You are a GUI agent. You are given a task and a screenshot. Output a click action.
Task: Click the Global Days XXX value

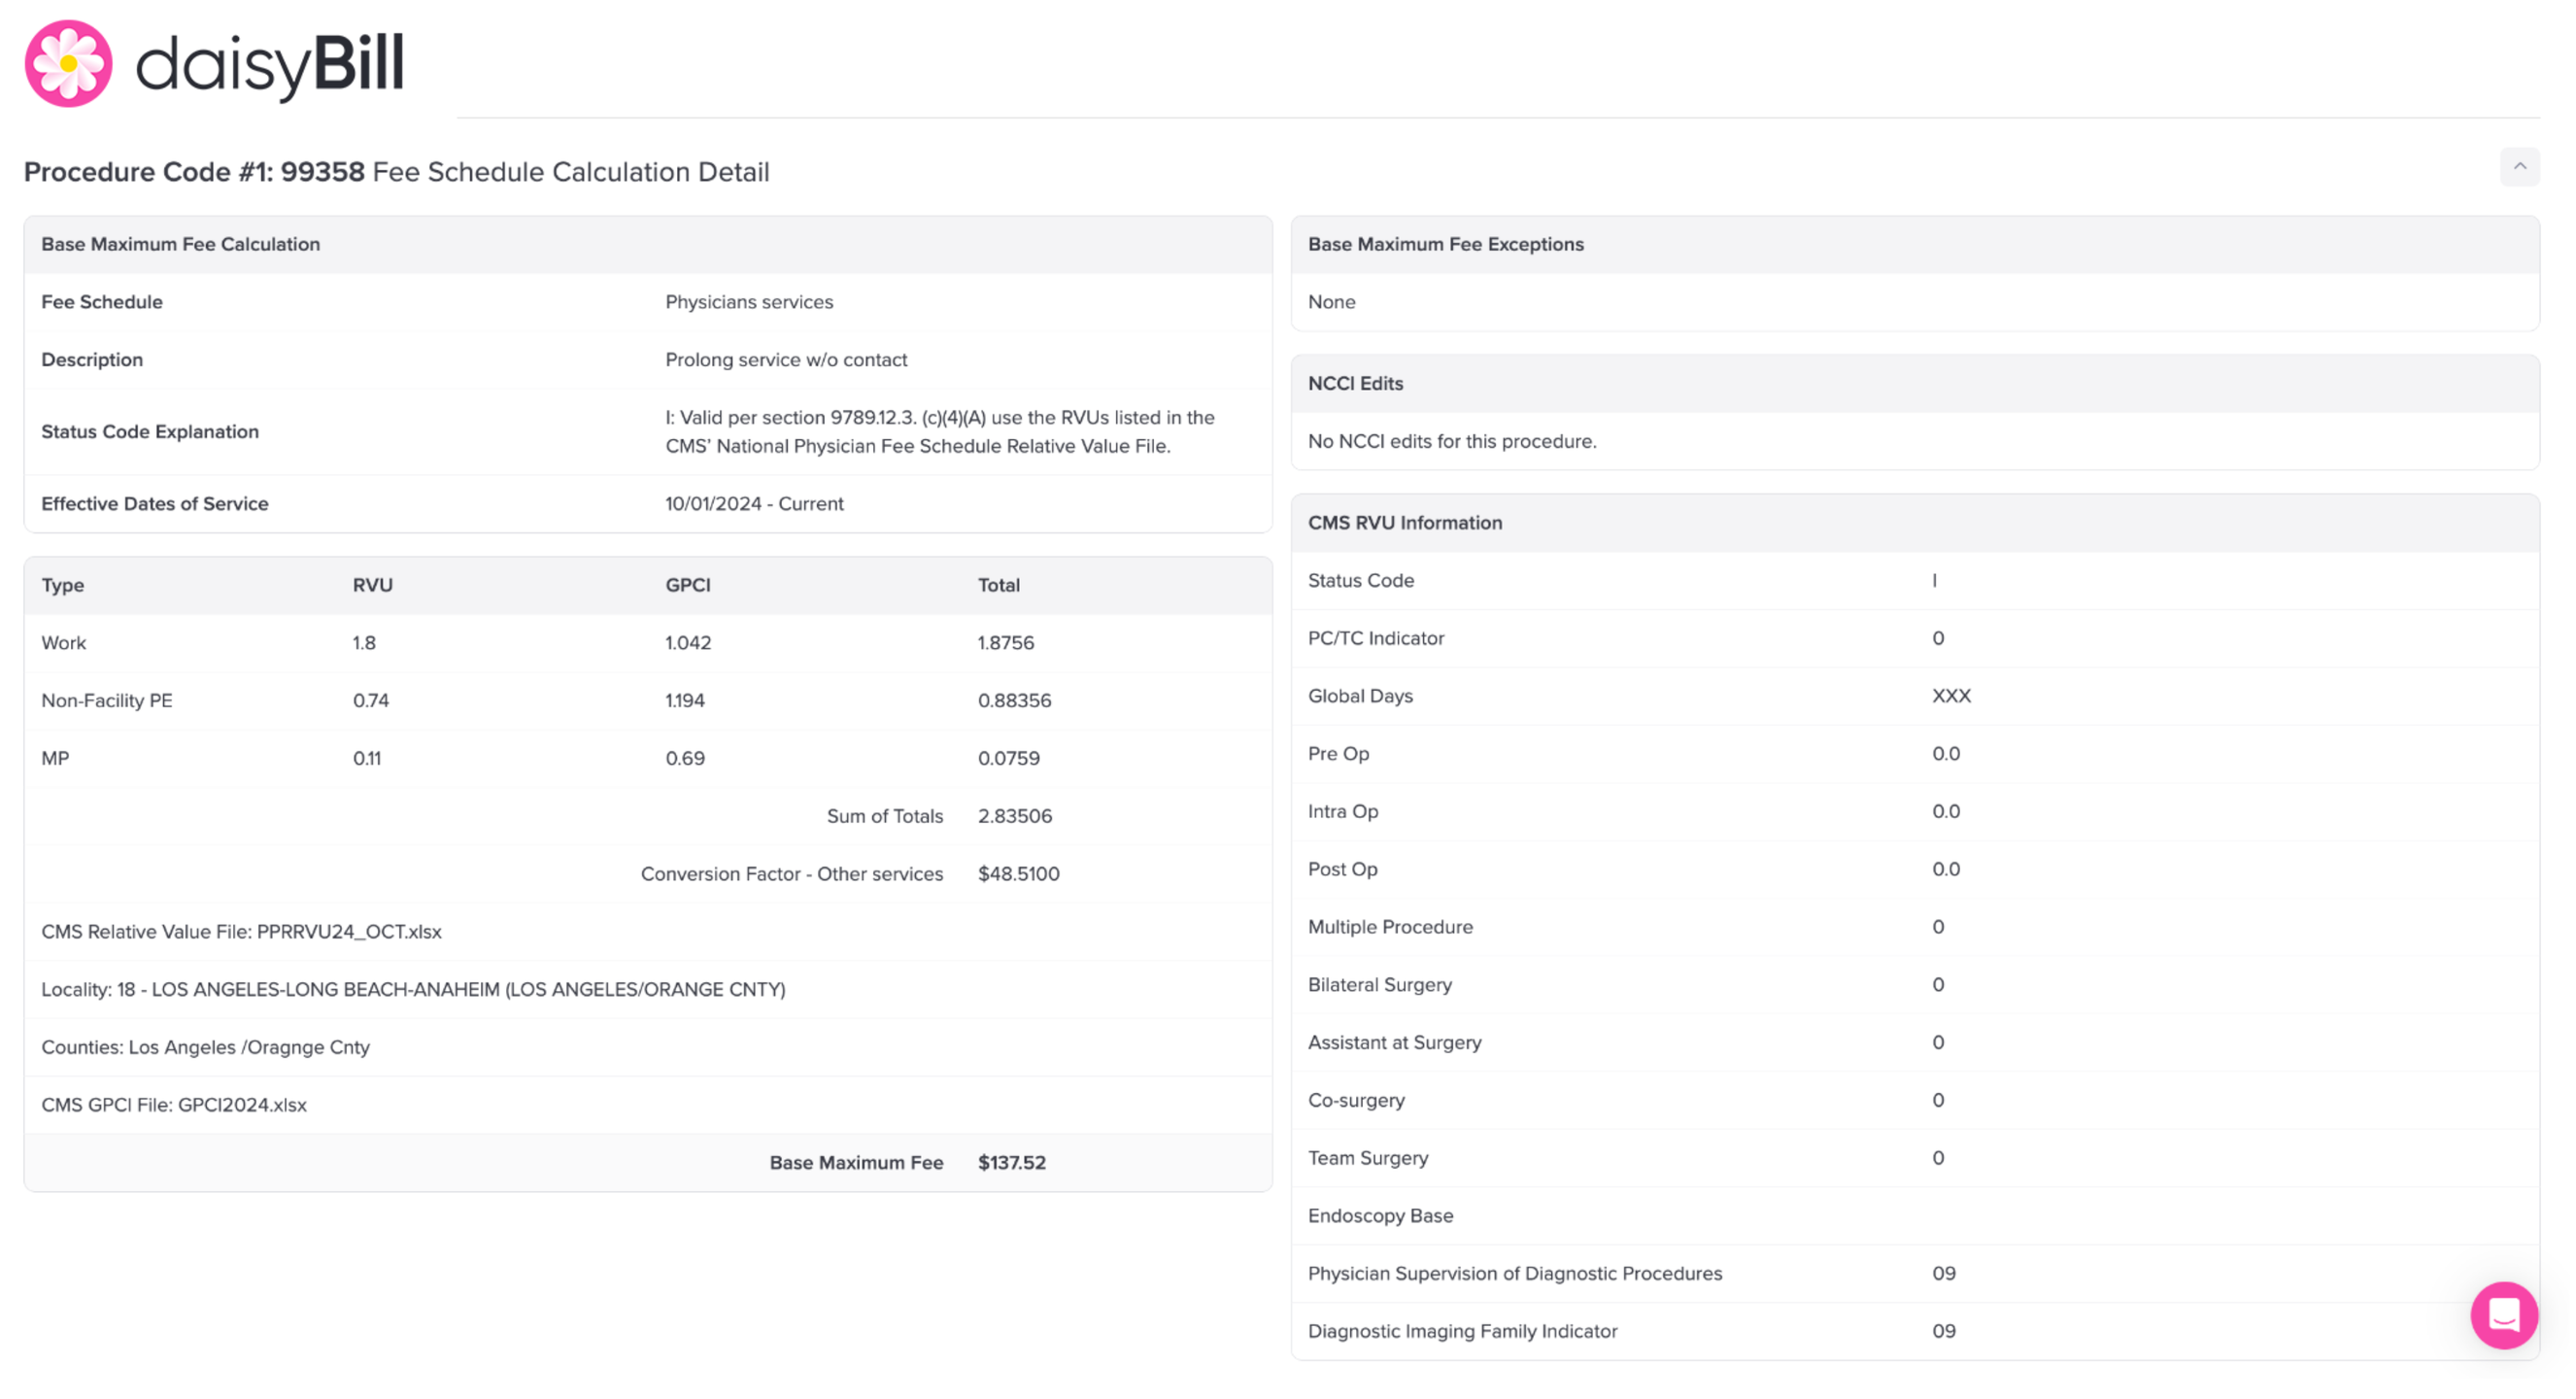tap(1950, 695)
